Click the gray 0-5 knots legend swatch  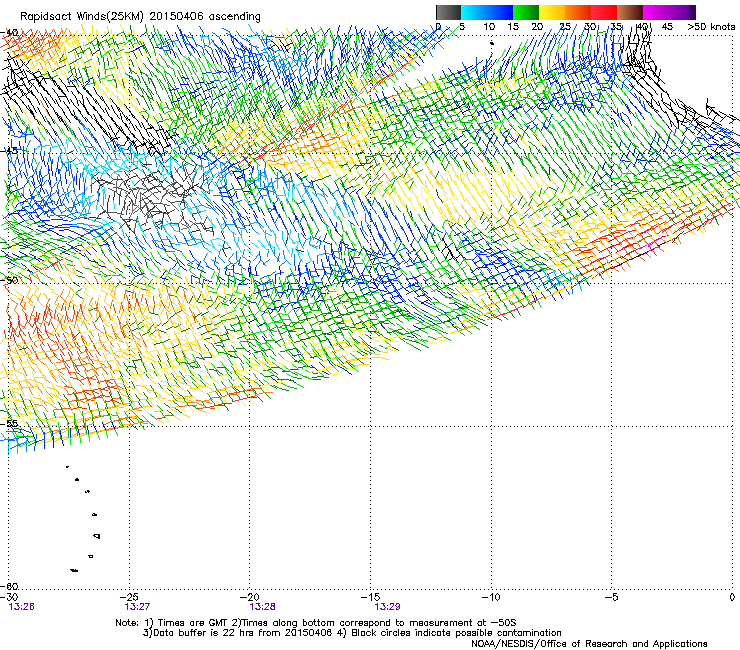[448, 12]
